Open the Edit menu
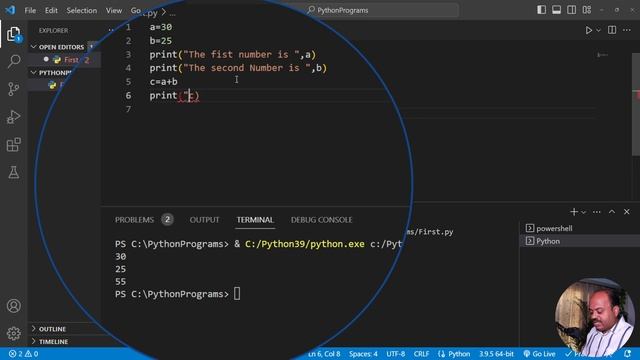Viewport: 640px width, 360px height. pyautogui.click(x=51, y=10)
